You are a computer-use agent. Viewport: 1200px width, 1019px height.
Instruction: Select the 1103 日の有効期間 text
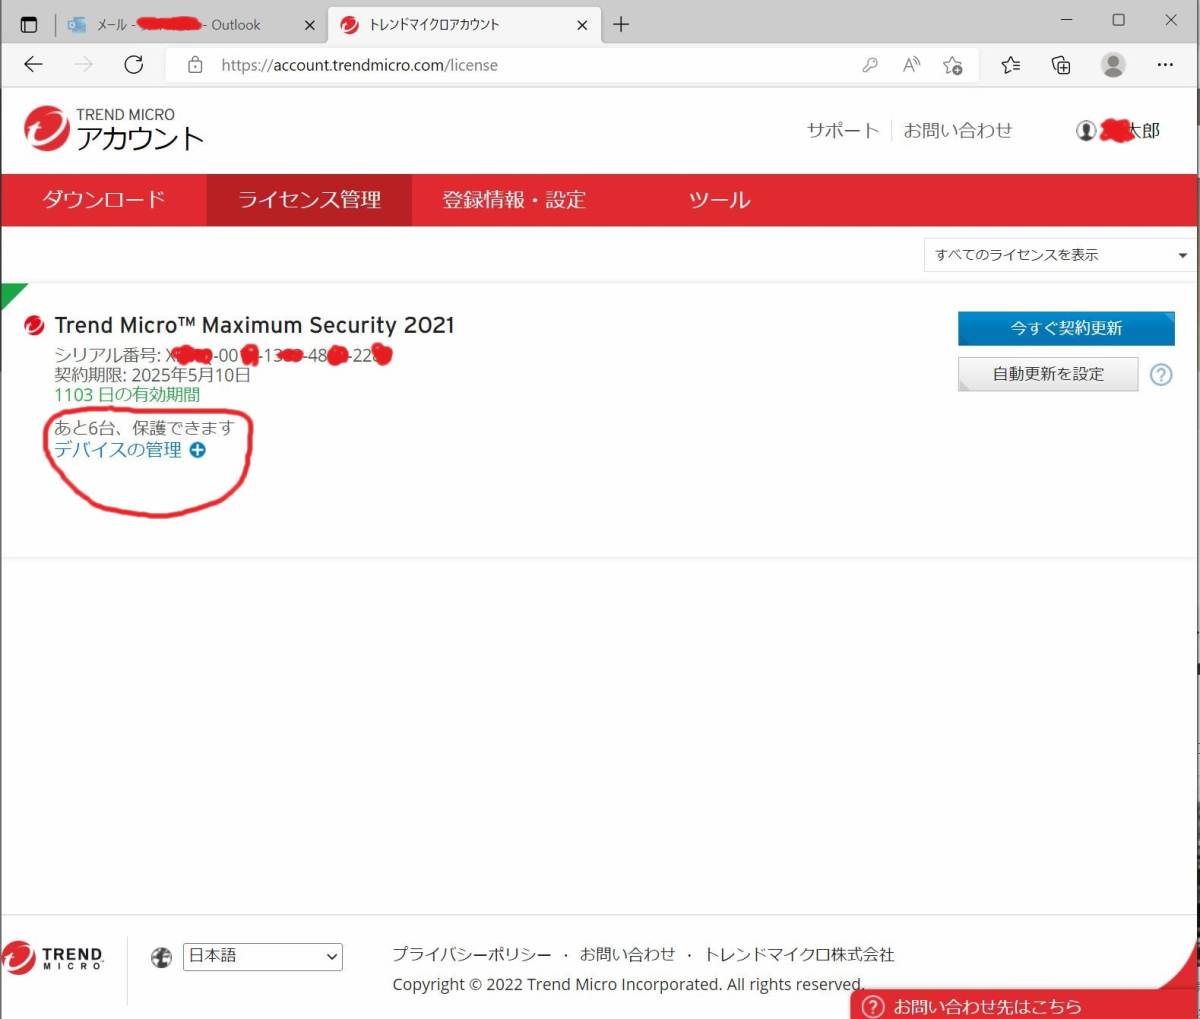pos(127,394)
